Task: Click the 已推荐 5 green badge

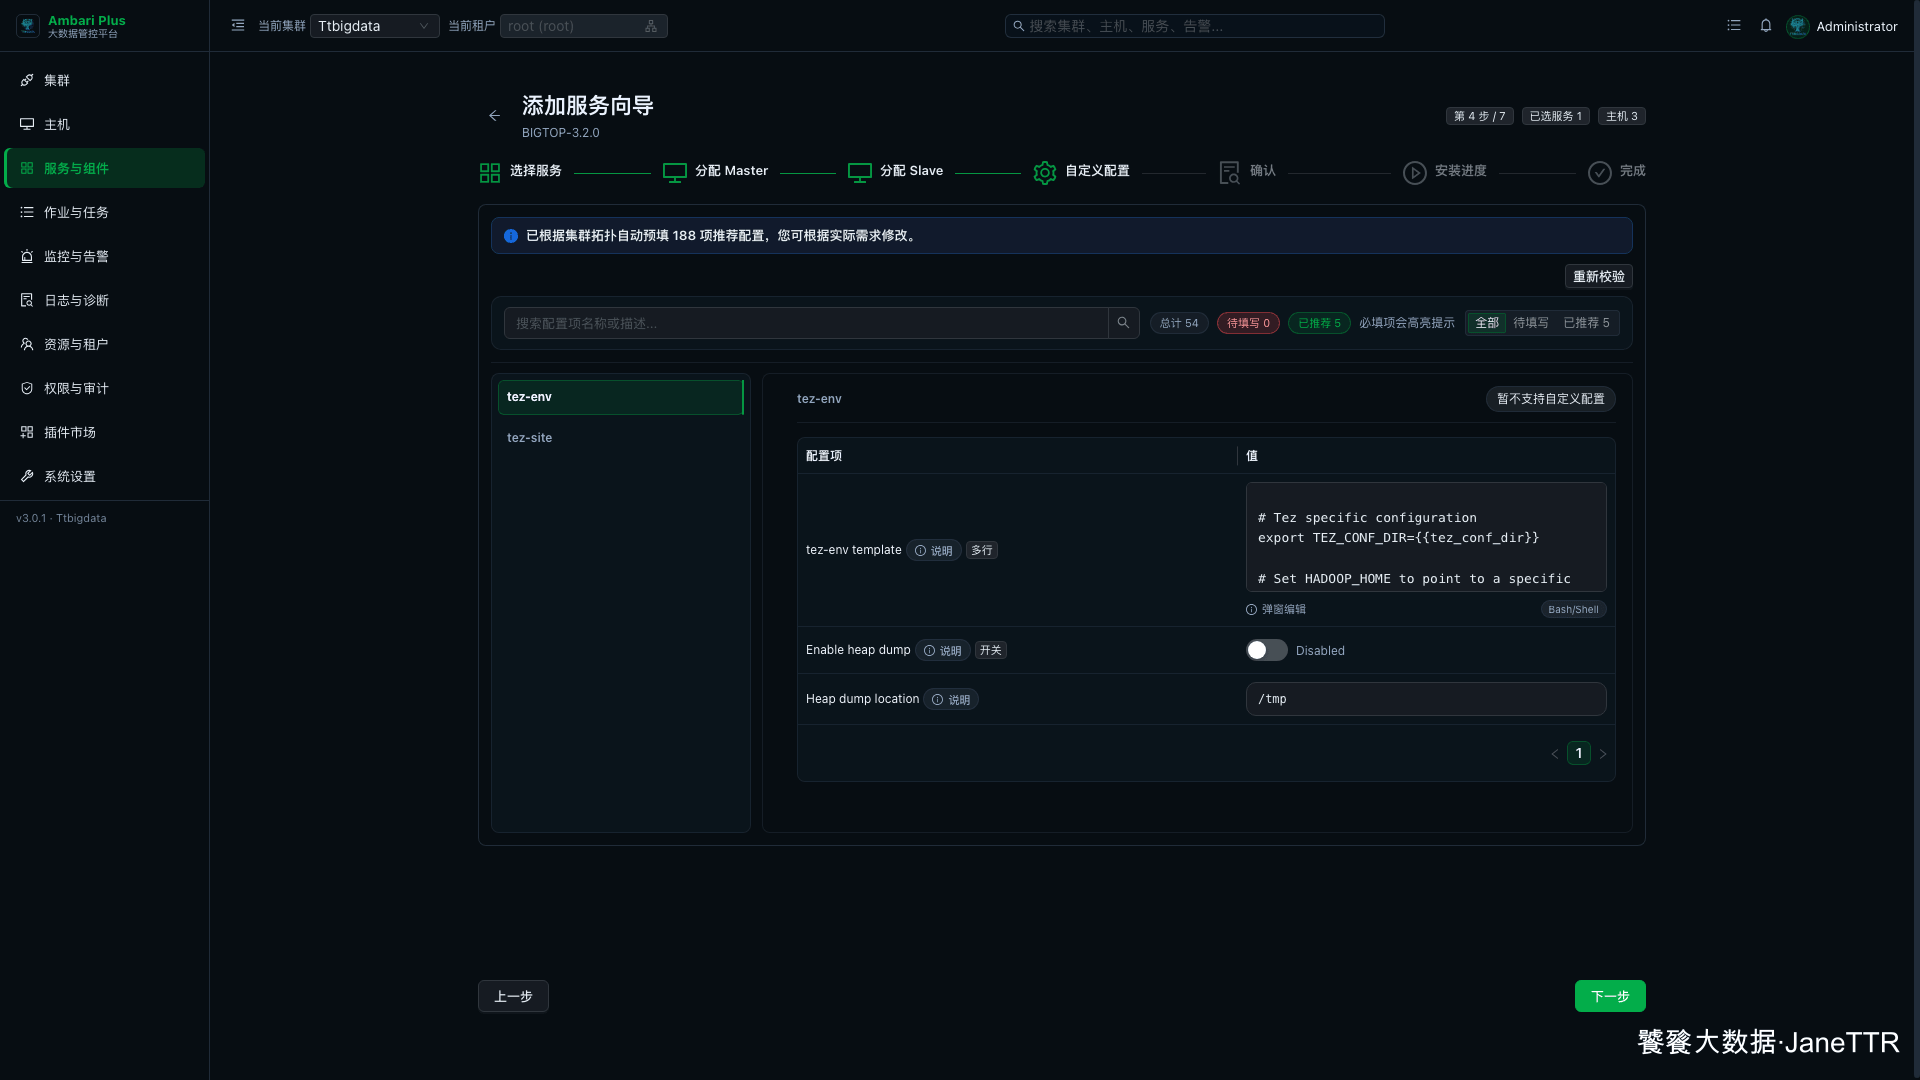Action: (x=1319, y=323)
